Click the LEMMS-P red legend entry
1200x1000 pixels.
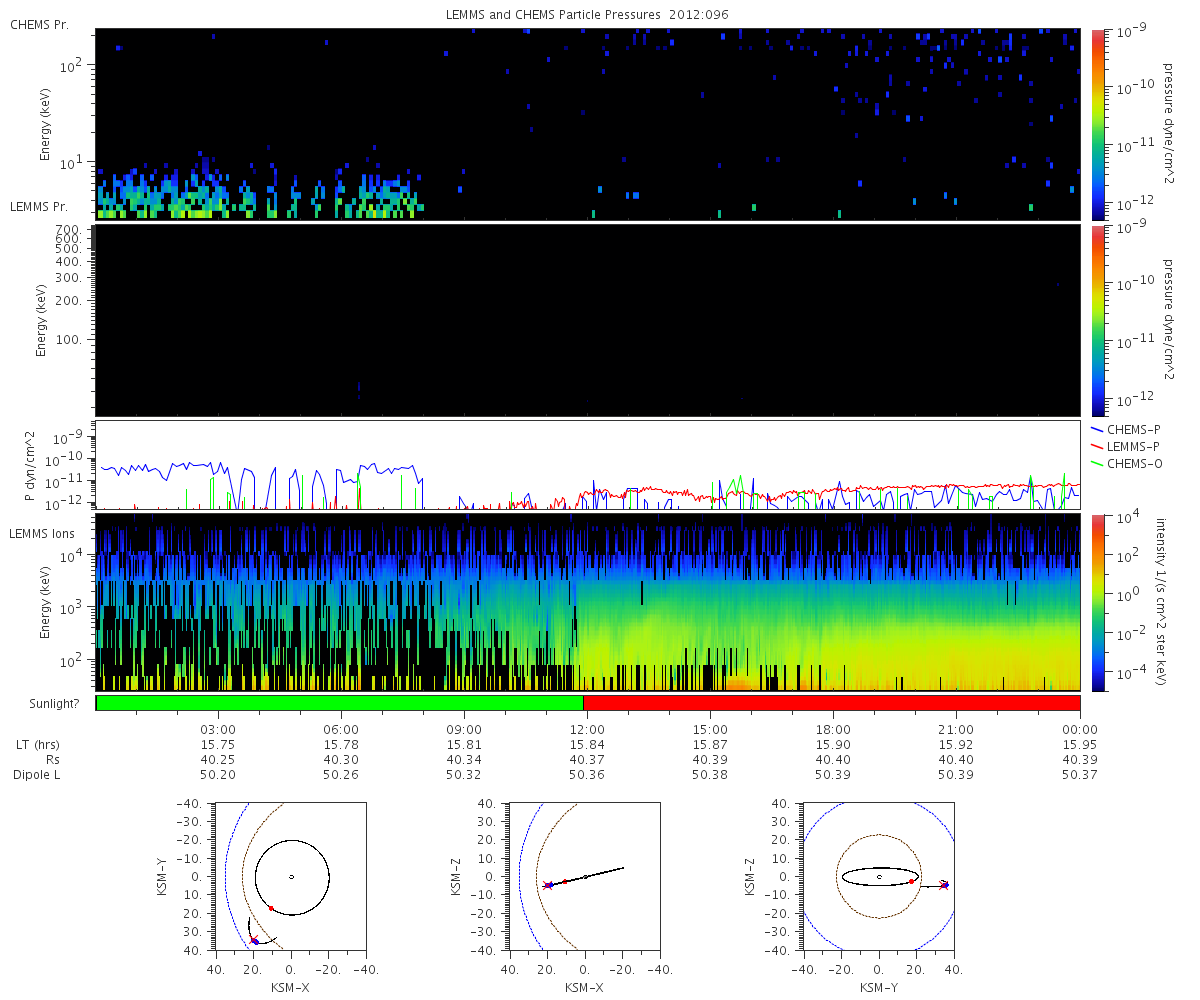click(1128, 445)
